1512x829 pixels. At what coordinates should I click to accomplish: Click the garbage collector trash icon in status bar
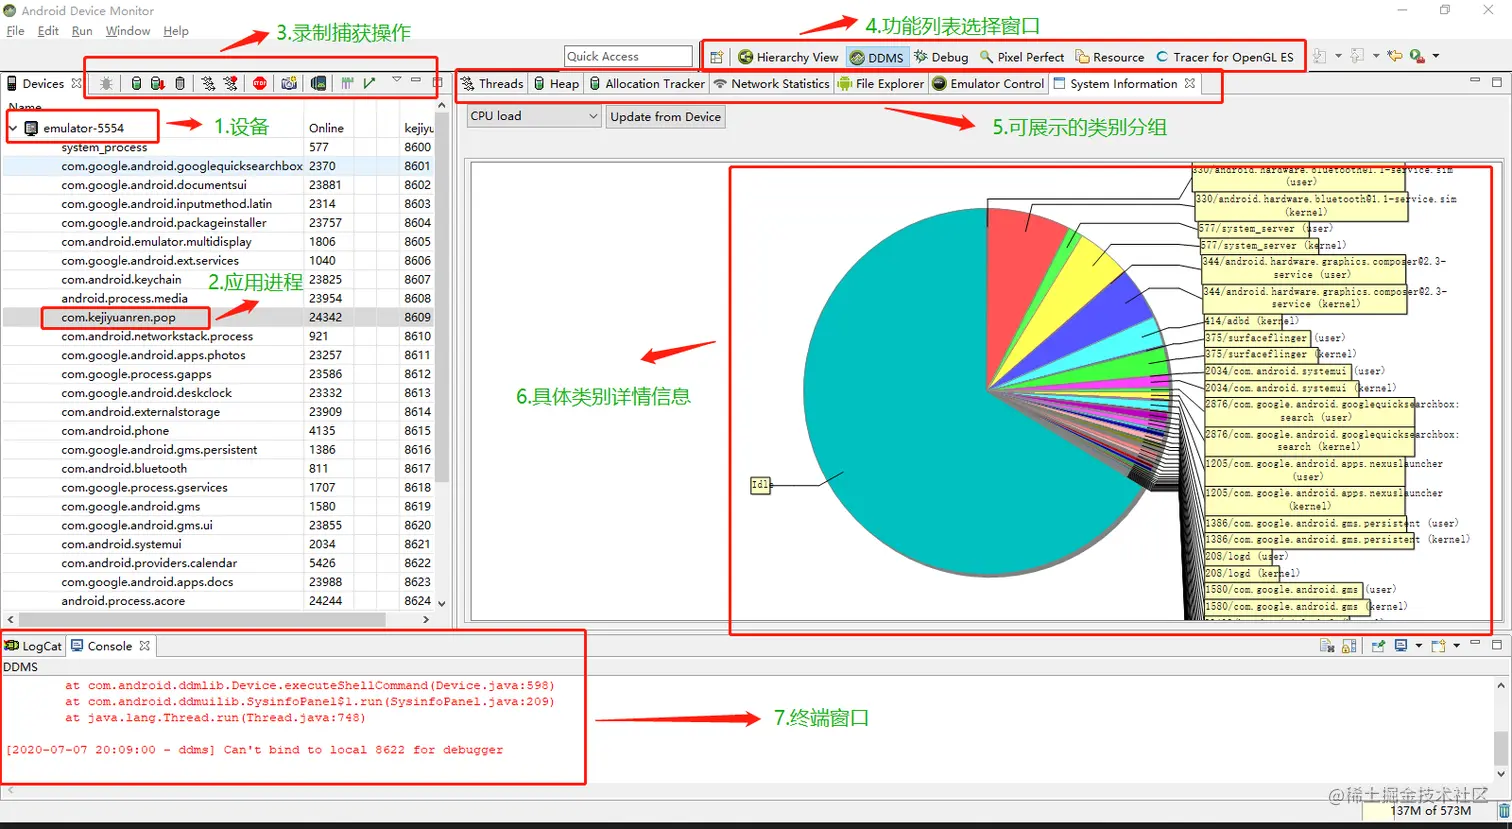pos(1503,811)
